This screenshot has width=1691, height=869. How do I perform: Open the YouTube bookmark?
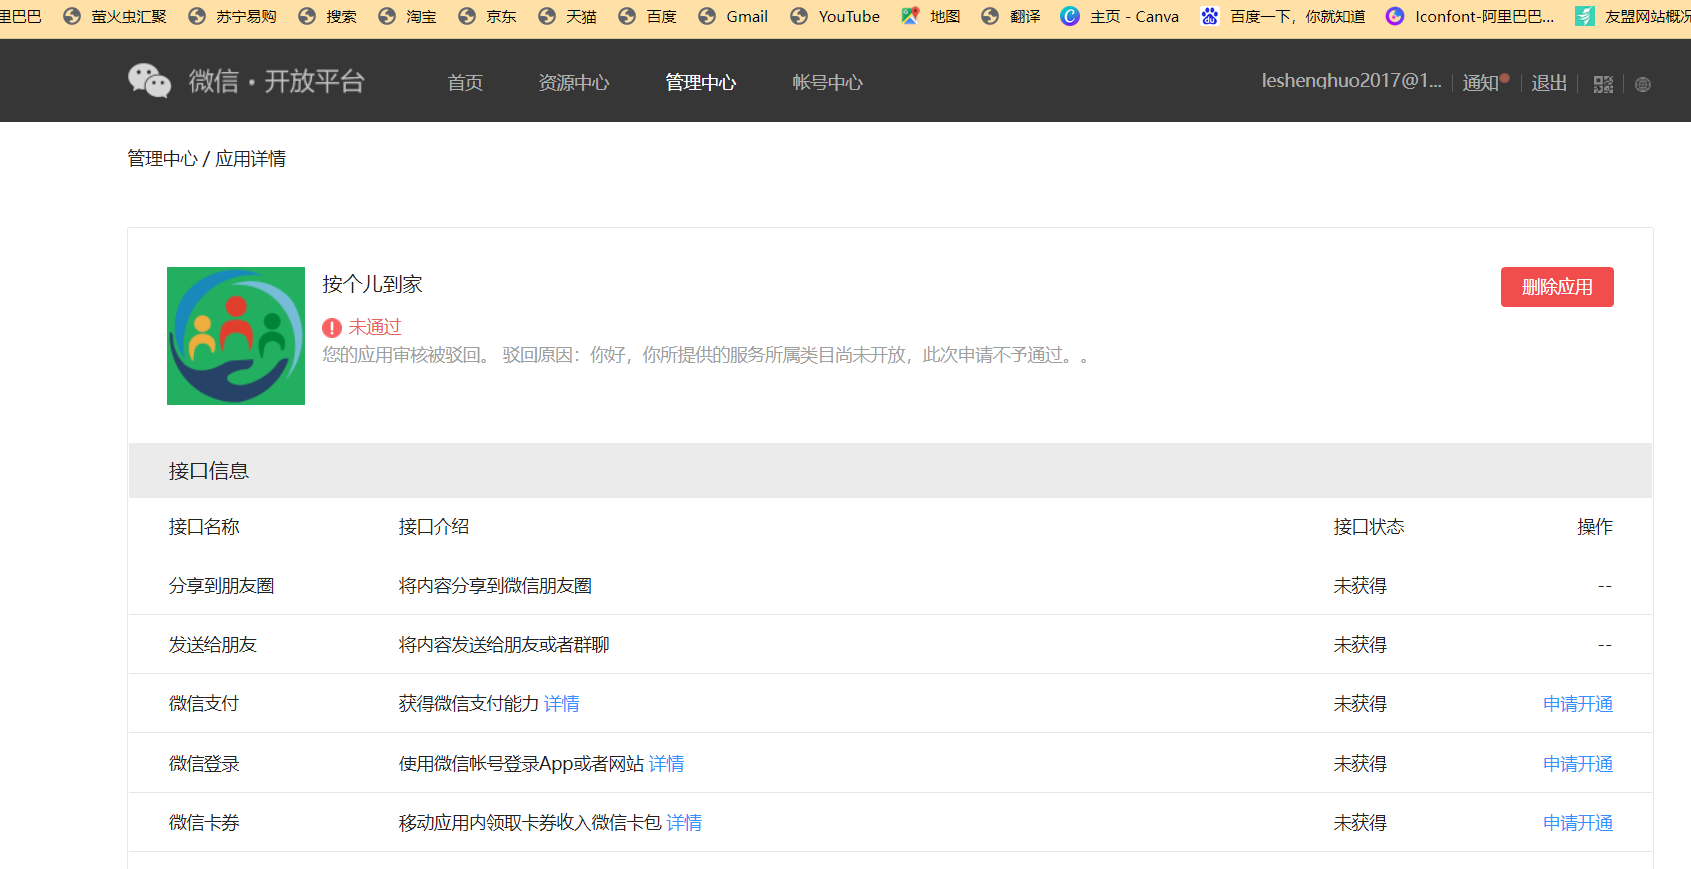click(835, 16)
